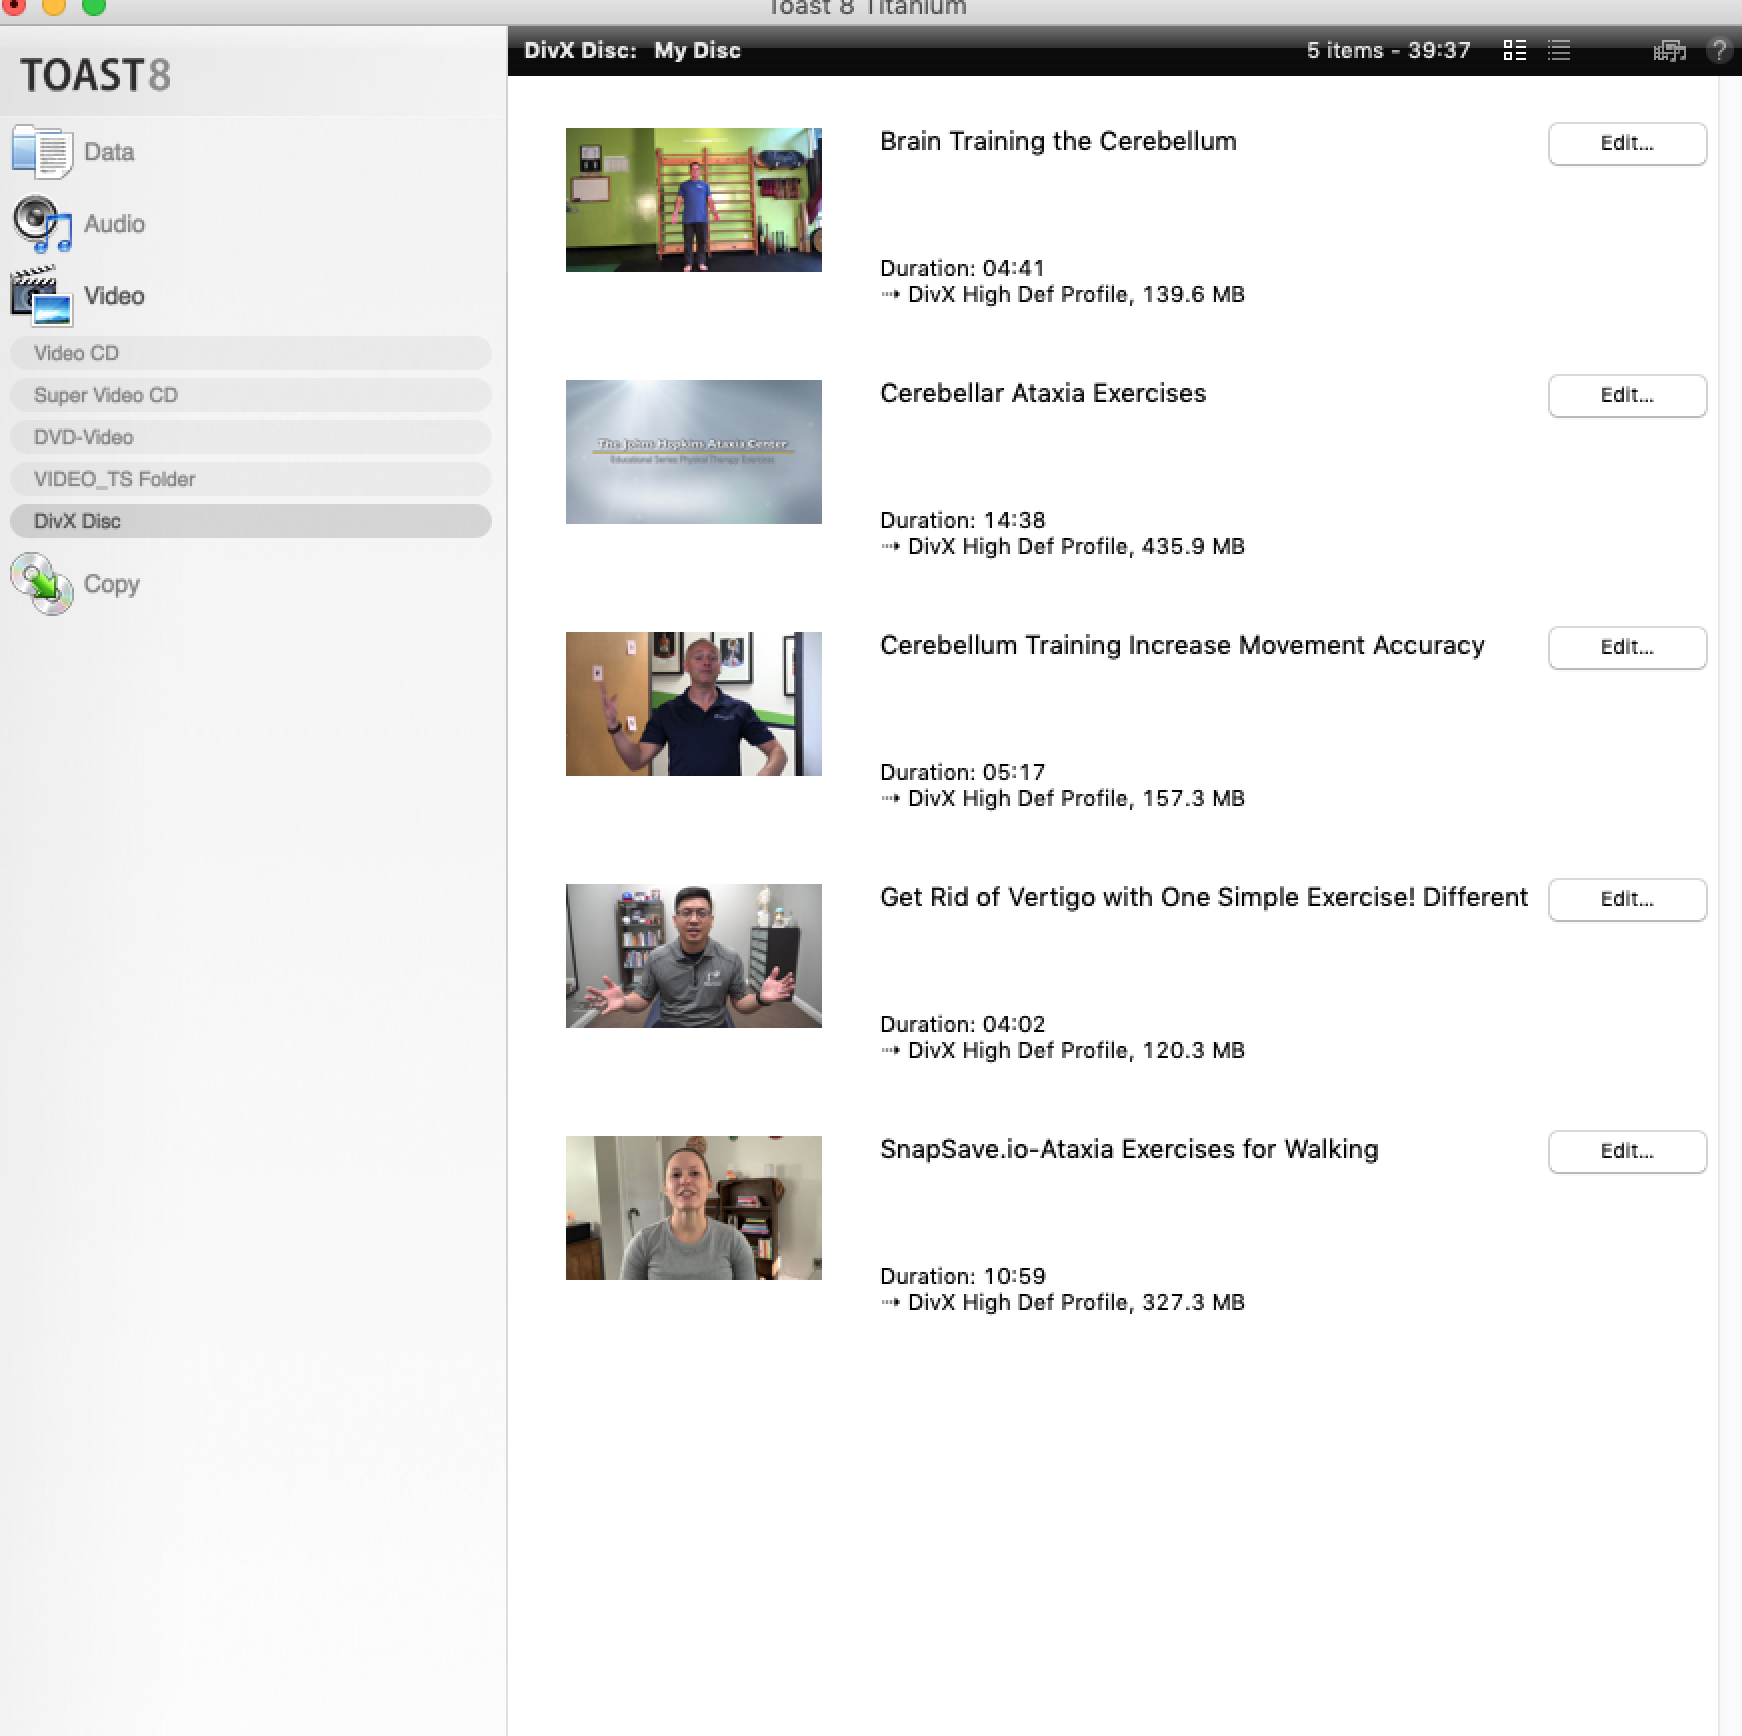Edit Cerebellar Ataxia Exercises video

click(x=1627, y=395)
